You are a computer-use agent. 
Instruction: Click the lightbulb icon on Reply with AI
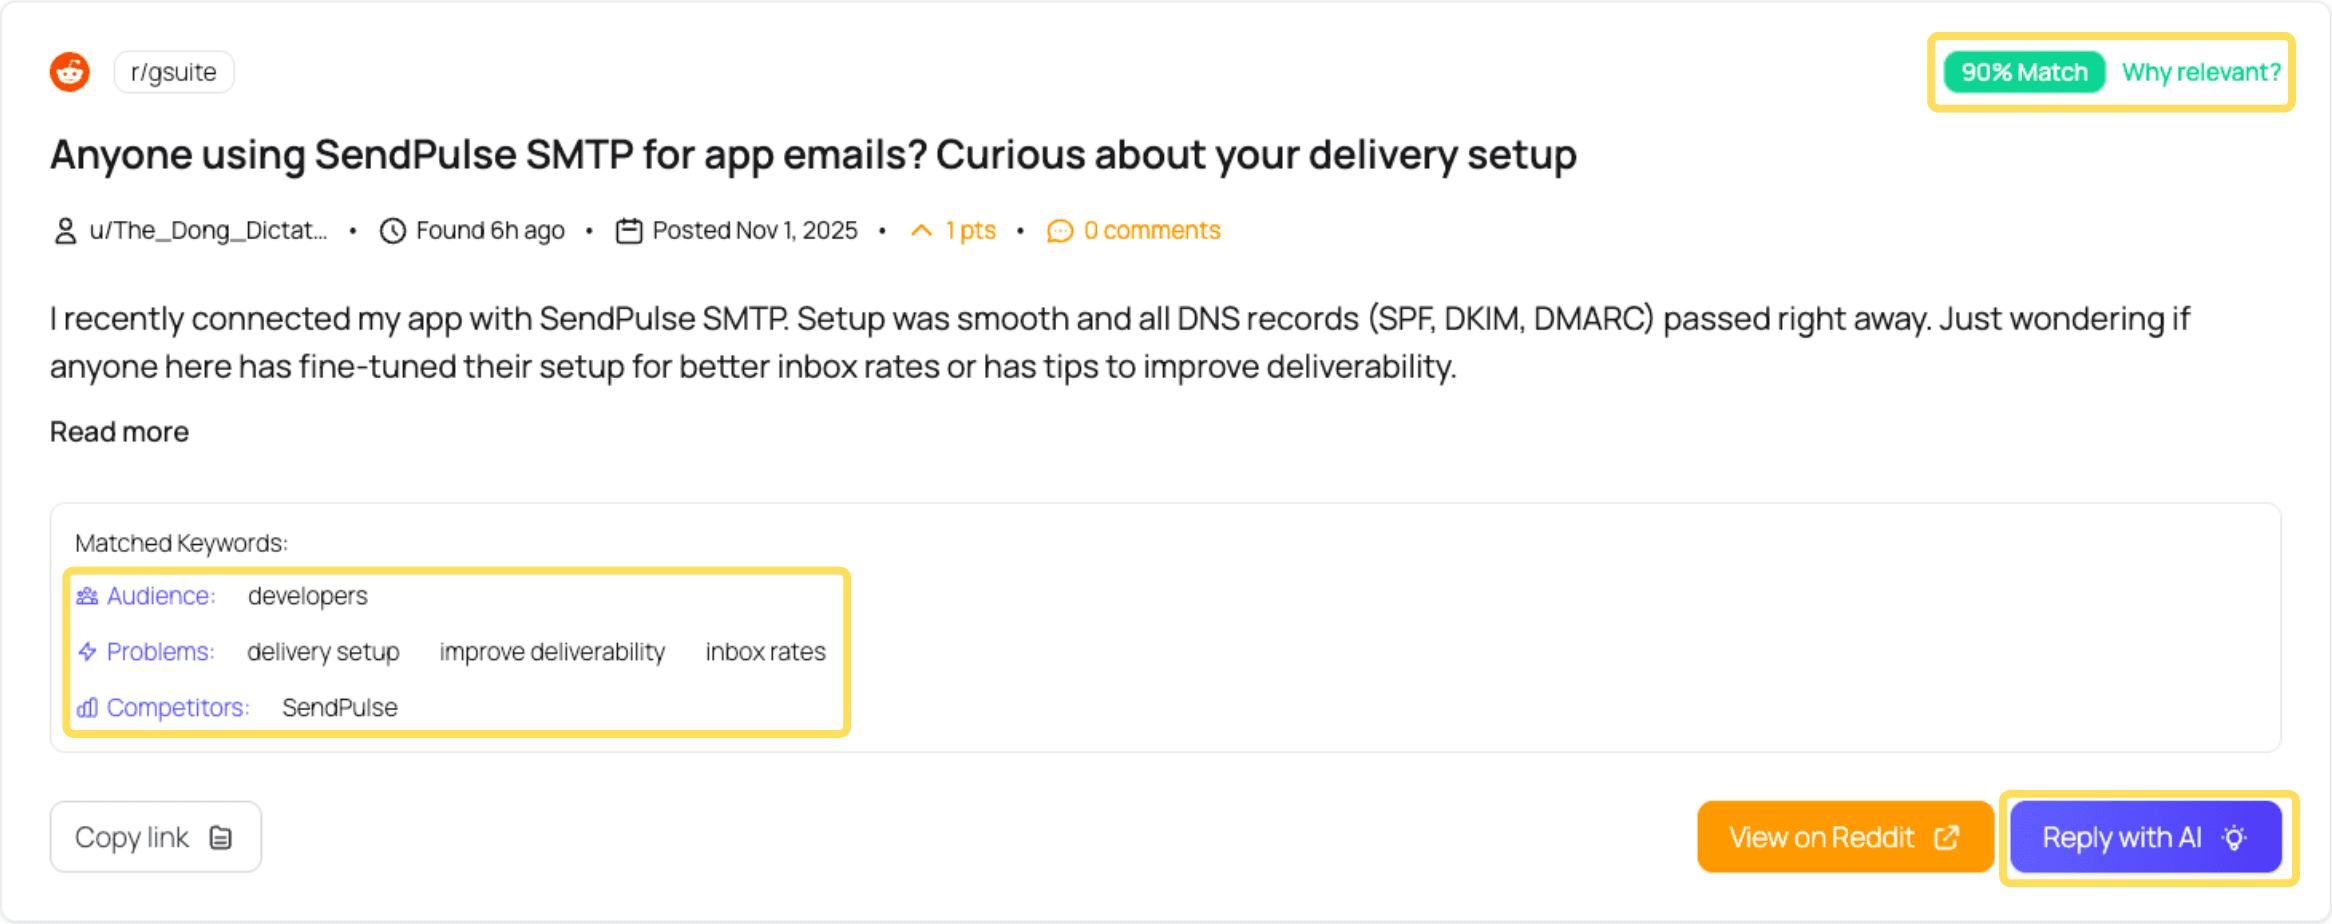[x=2232, y=837]
